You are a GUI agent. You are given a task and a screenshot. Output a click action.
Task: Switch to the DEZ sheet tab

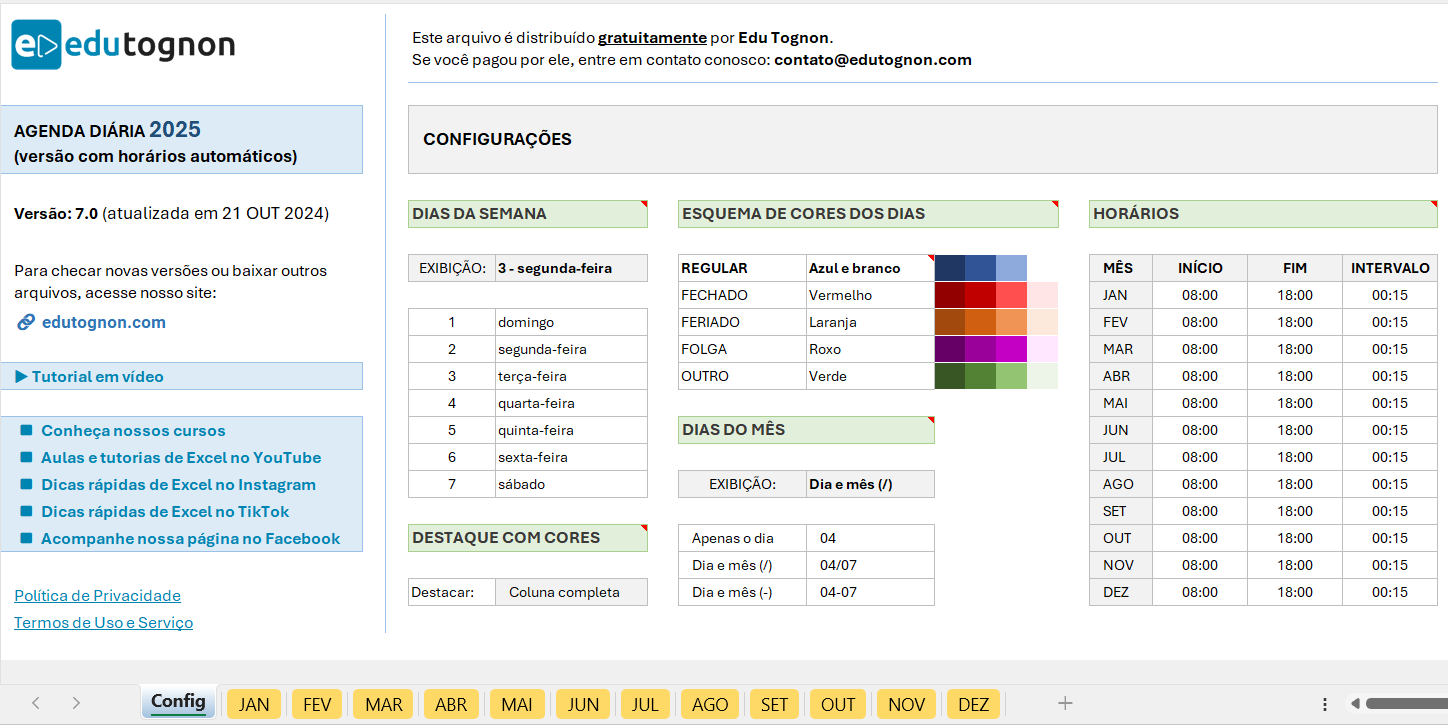coord(973,704)
